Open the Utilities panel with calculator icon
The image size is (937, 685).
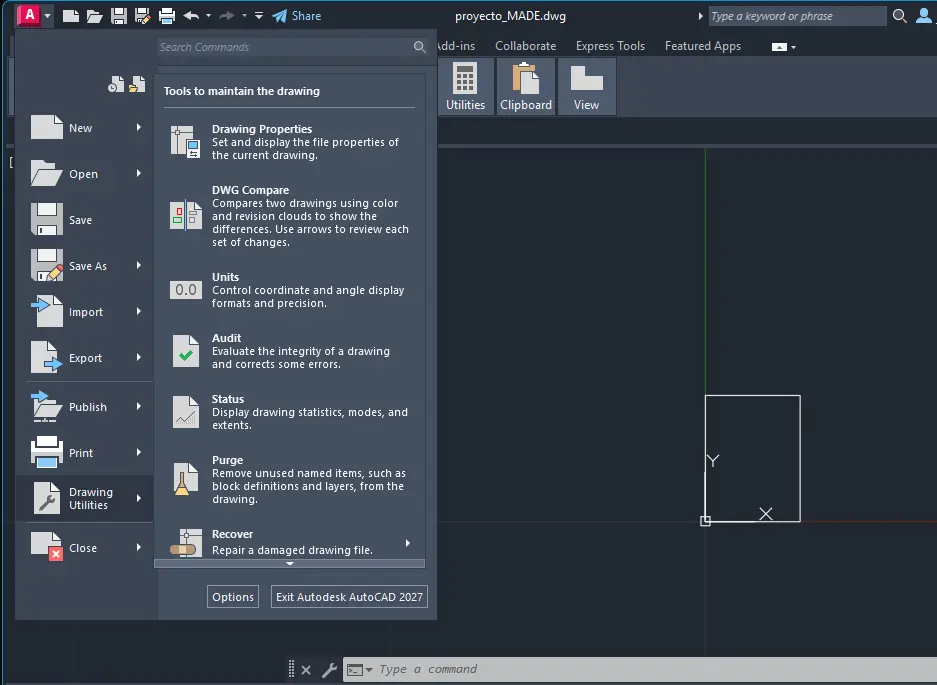(x=466, y=87)
